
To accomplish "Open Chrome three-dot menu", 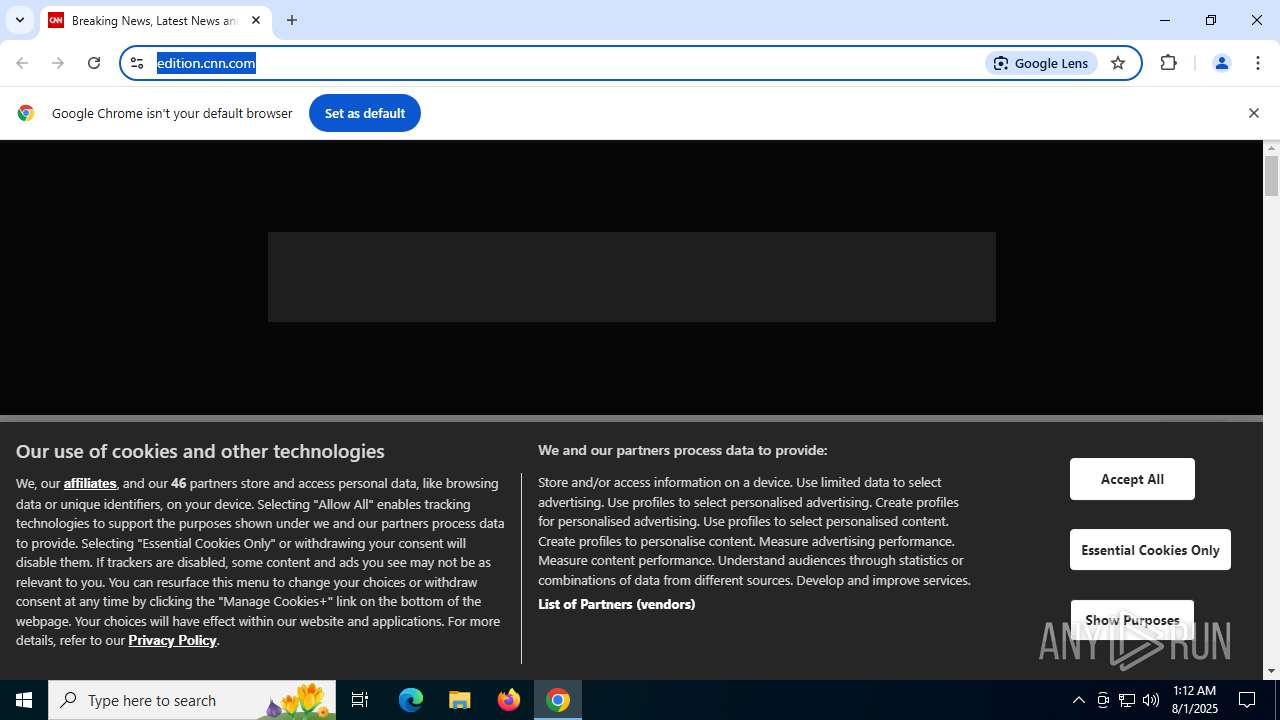I will pos(1258,63).
